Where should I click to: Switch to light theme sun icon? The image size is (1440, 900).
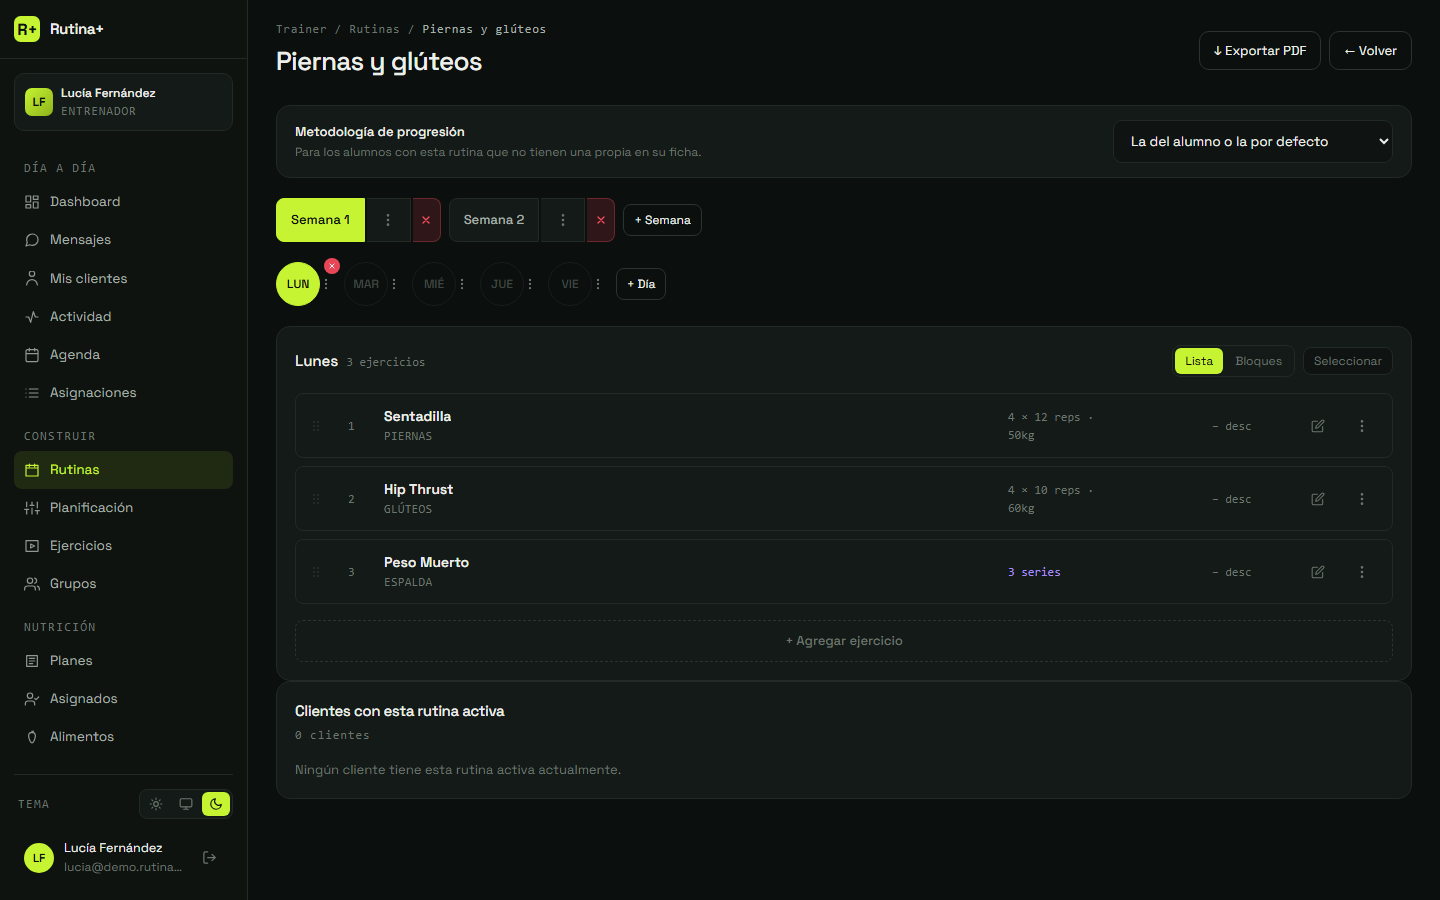pyautogui.click(x=156, y=804)
